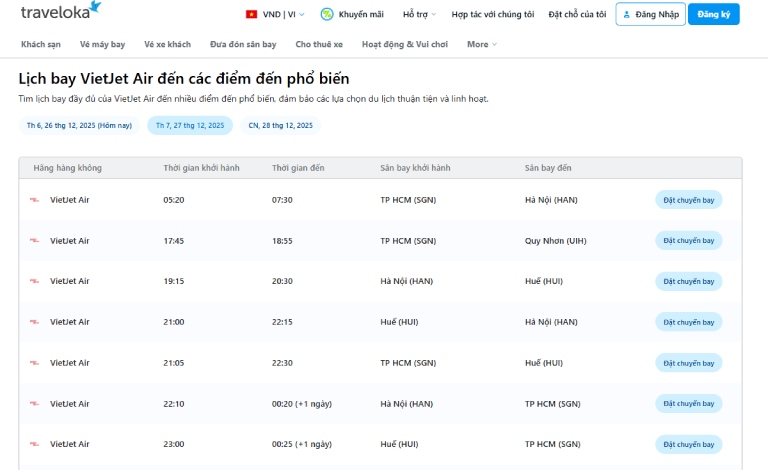This screenshot has width=768, height=470.
Task: Select the CN, 28 thg 12 date
Action: [x=280, y=126]
